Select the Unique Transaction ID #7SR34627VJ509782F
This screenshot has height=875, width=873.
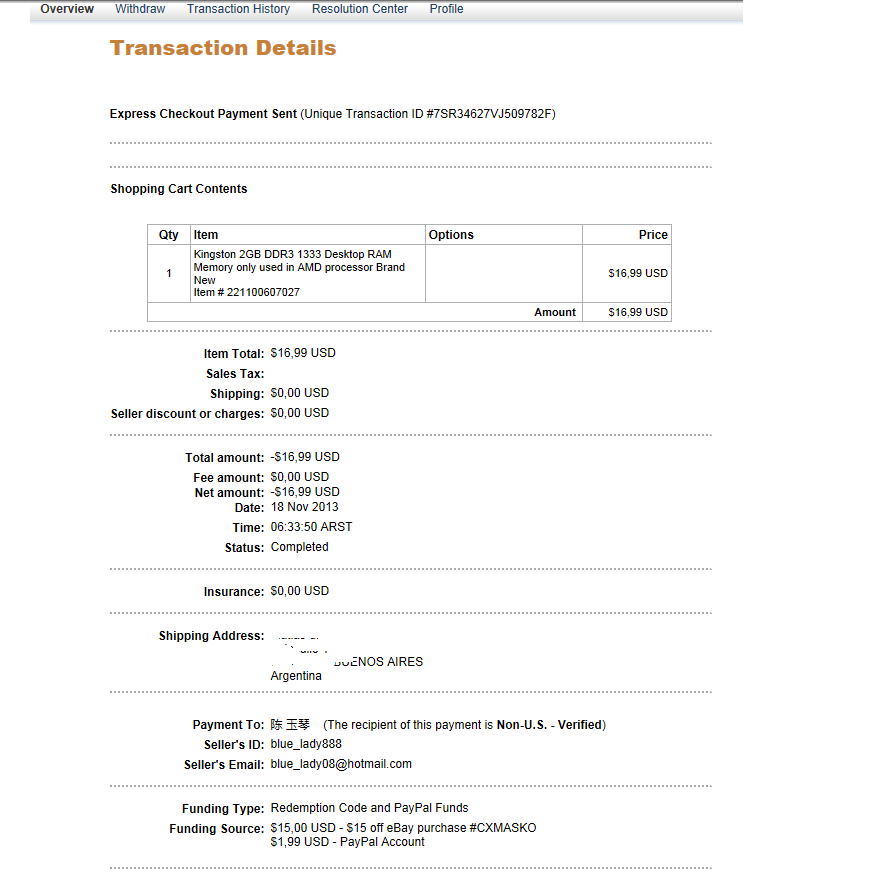click(x=428, y=114)
